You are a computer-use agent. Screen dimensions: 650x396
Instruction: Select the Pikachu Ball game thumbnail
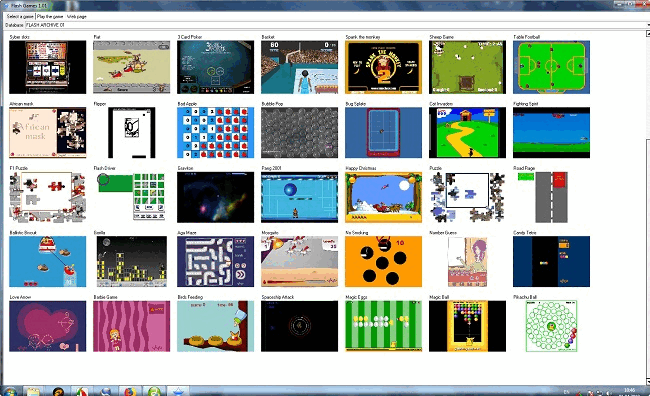point(551,326)
